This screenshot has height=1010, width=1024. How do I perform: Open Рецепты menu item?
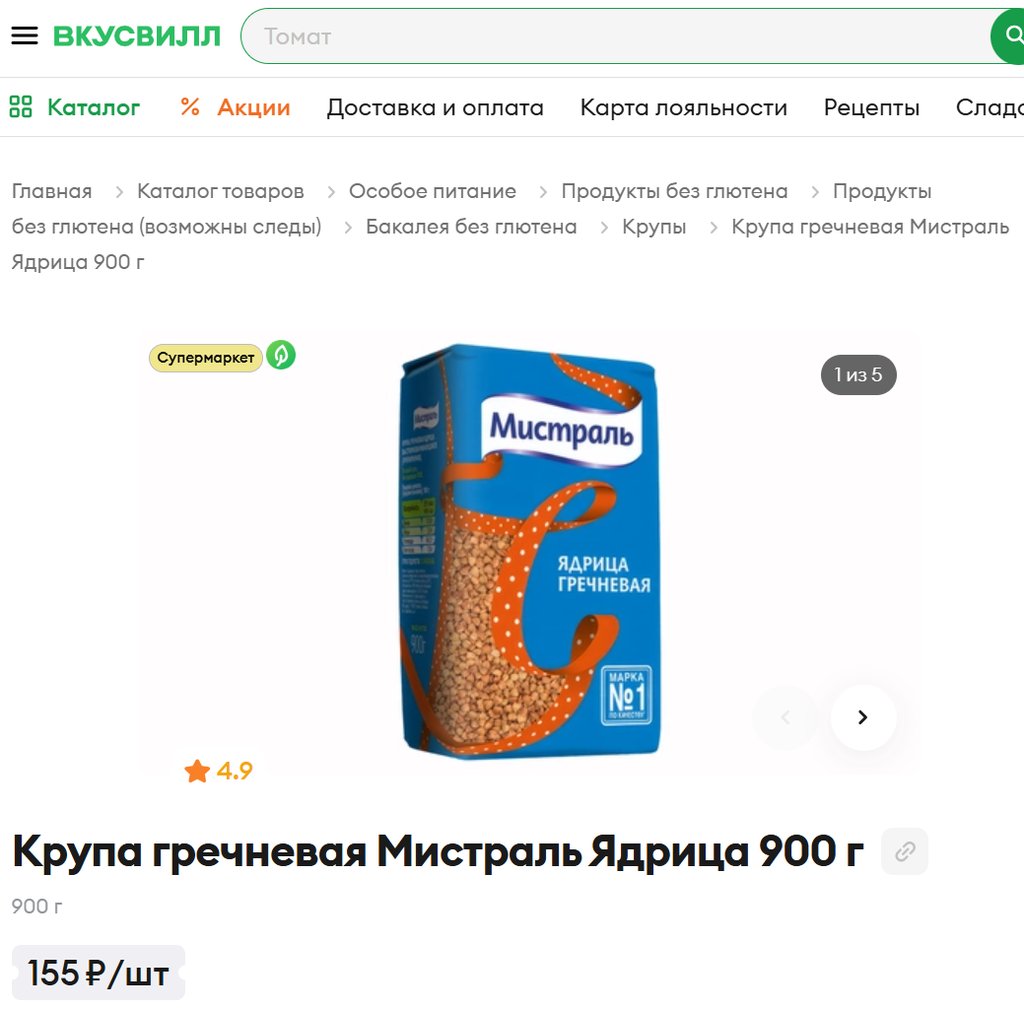click(x=871, y=107)
